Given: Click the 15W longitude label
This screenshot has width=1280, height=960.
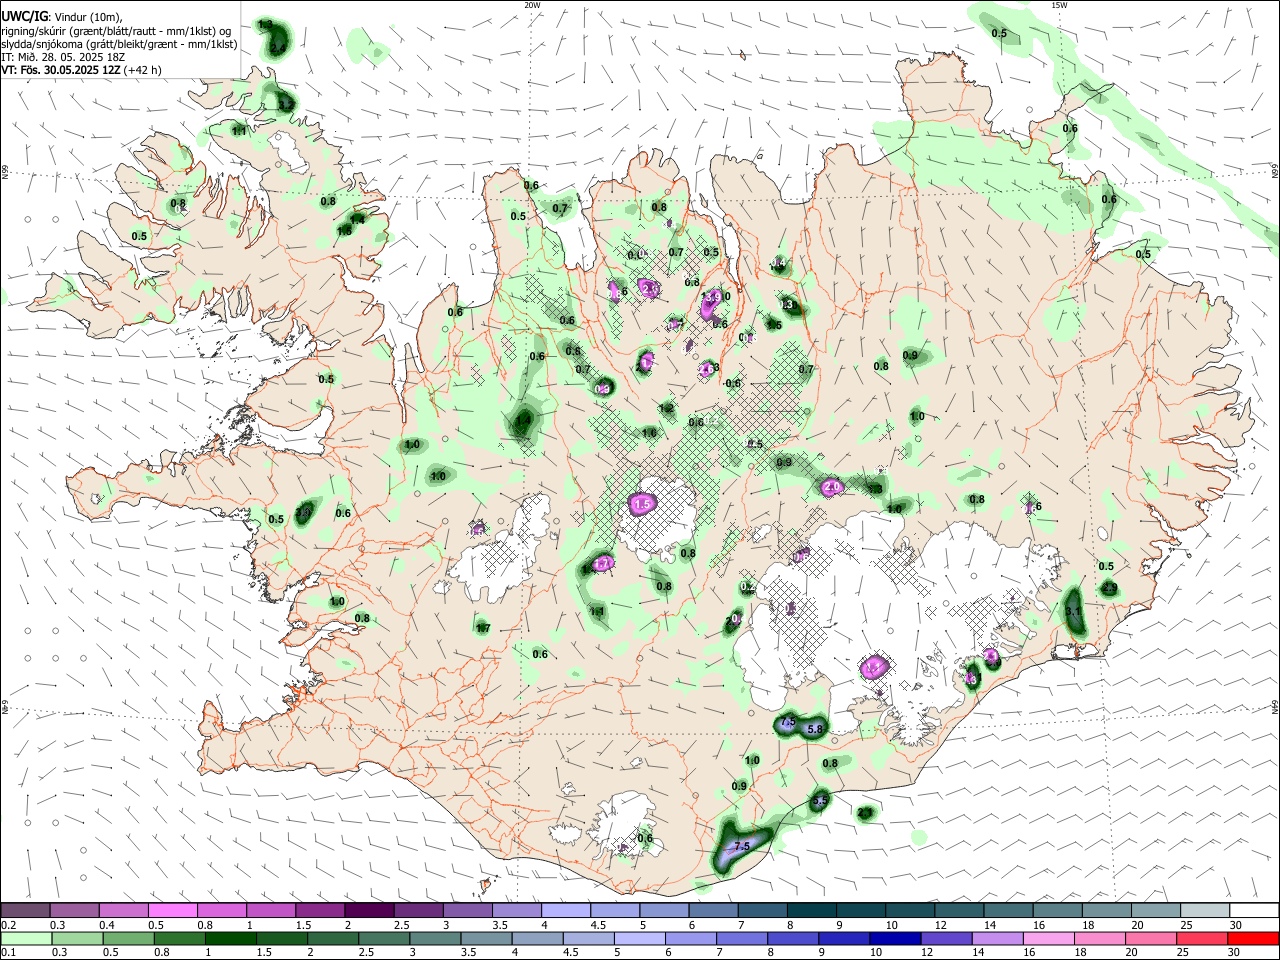Looking at the screenshot, I should 1059,5.
